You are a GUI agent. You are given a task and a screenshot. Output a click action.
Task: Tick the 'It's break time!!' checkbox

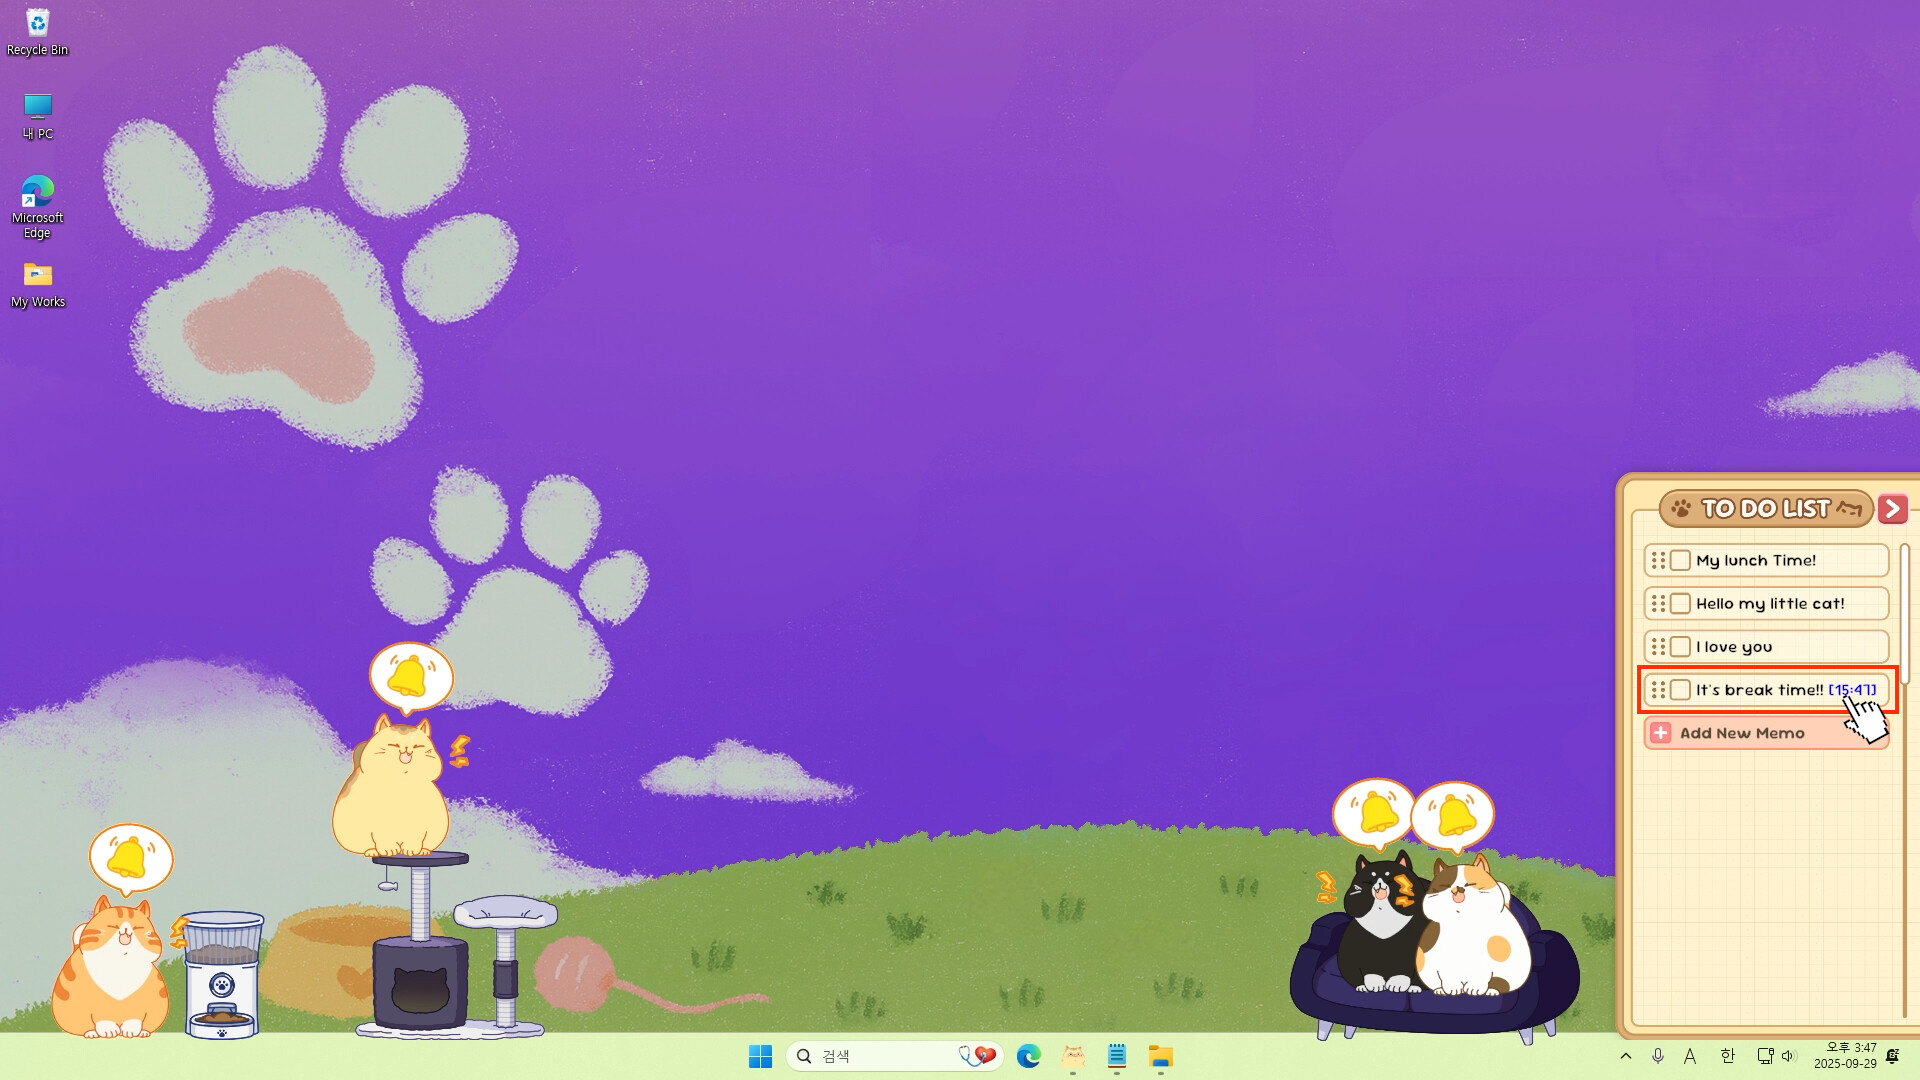coord(1681,689)
